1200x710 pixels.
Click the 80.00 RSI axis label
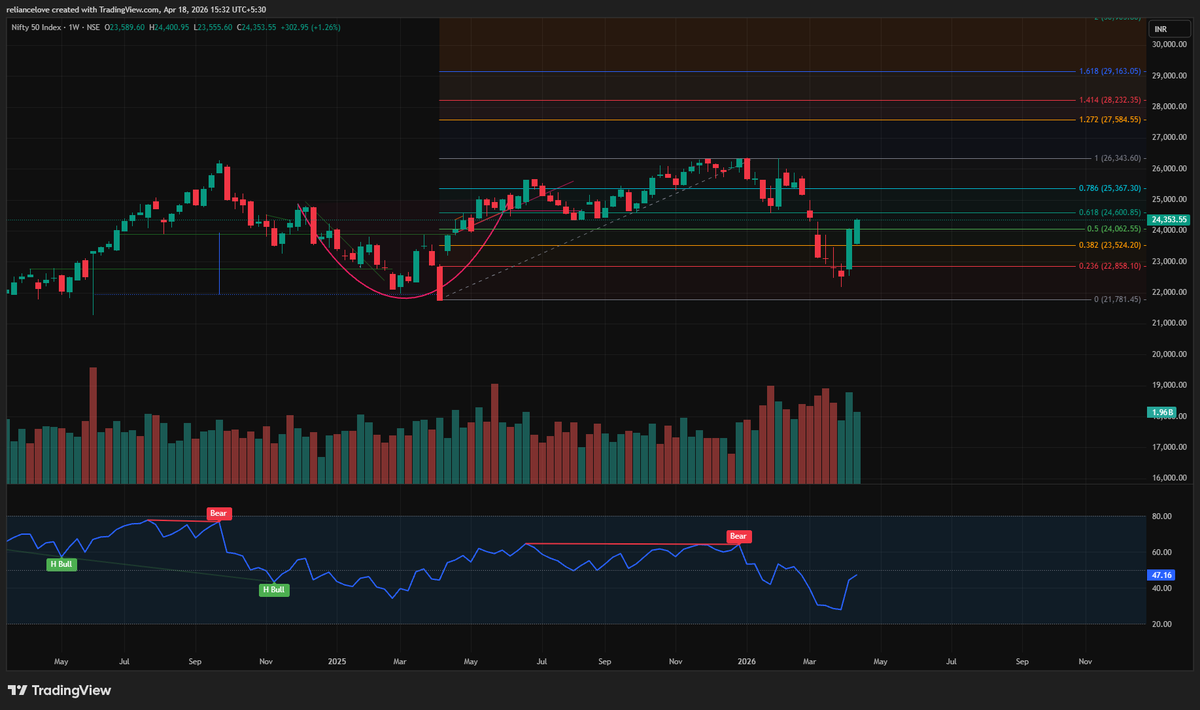pyautogui.click(x=1161, y=516)
